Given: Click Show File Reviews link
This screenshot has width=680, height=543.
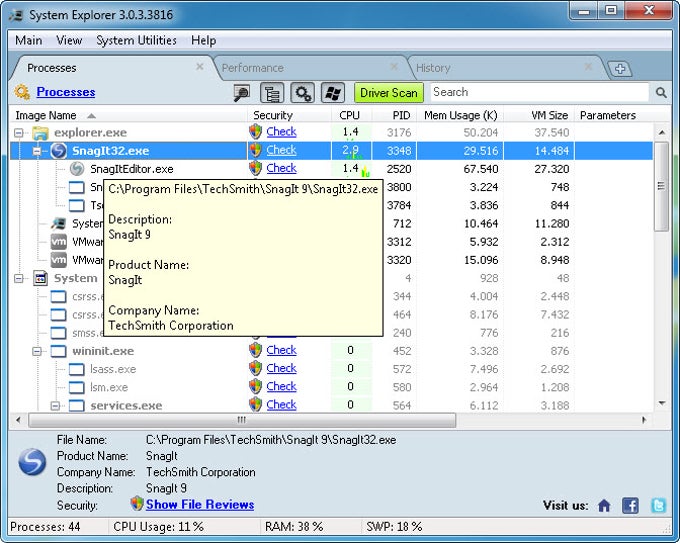Looking at the screenshot, I should coord(200,504).
